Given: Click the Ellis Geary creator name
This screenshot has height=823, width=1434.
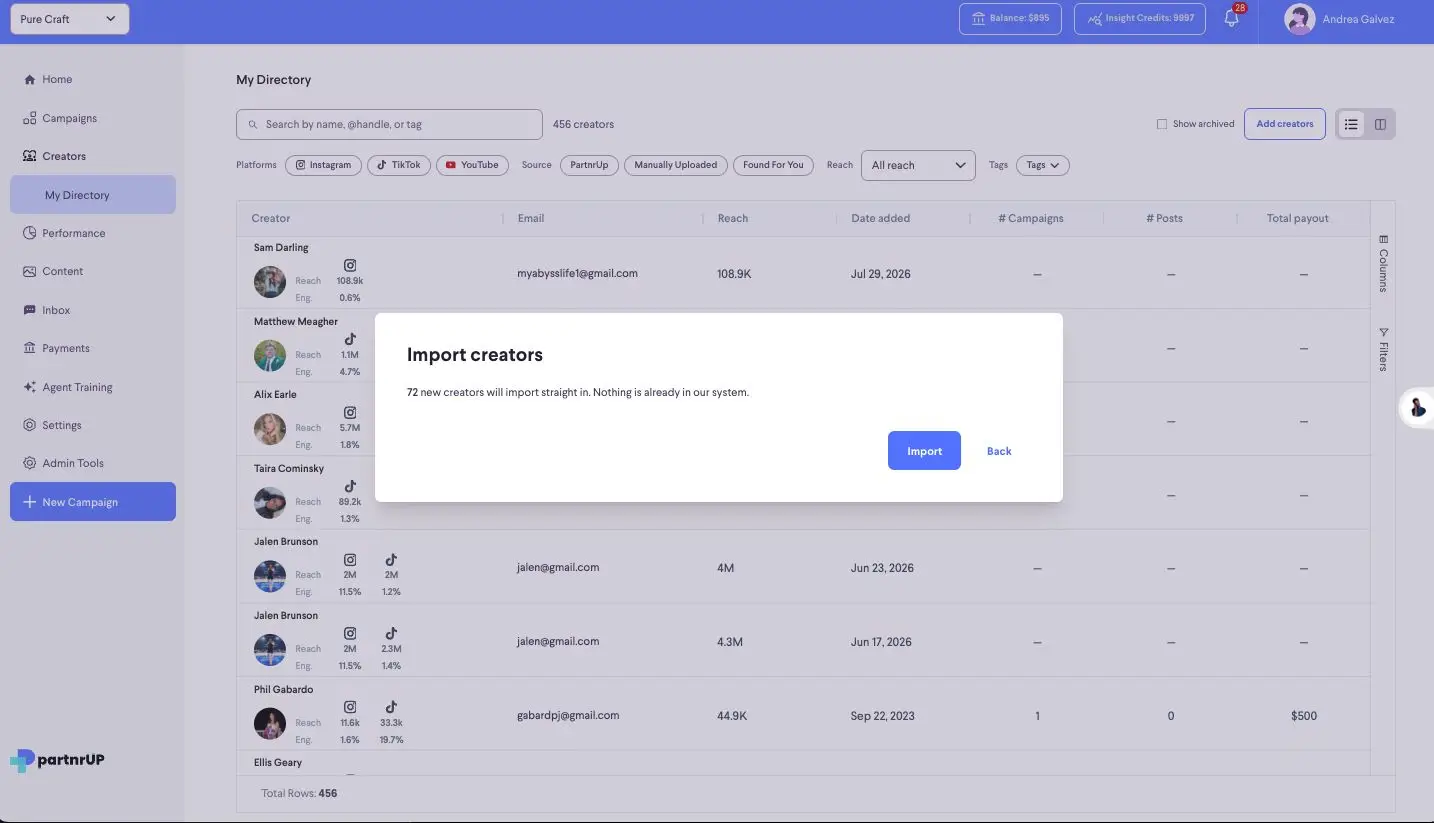Looking at the screenshot, I should (x=278, y=762).
